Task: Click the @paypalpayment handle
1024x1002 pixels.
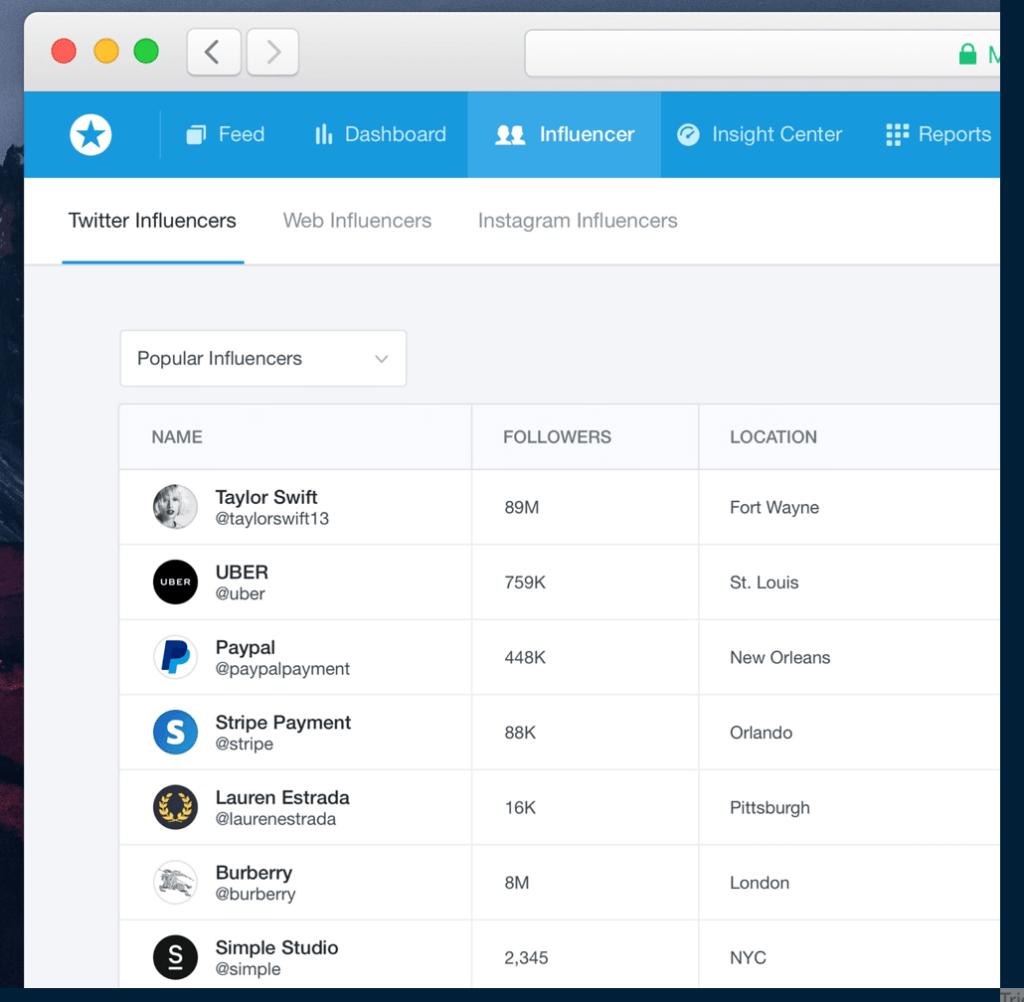Action: tap(283, 669)
